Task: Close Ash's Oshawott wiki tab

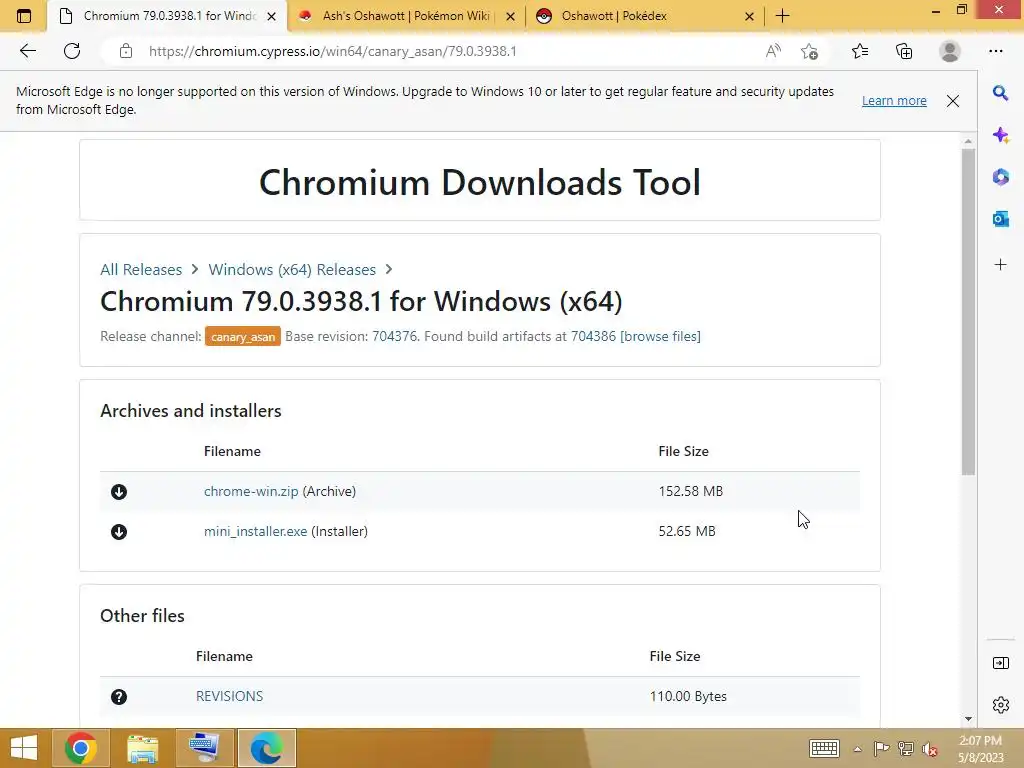Action: [511, 16]
